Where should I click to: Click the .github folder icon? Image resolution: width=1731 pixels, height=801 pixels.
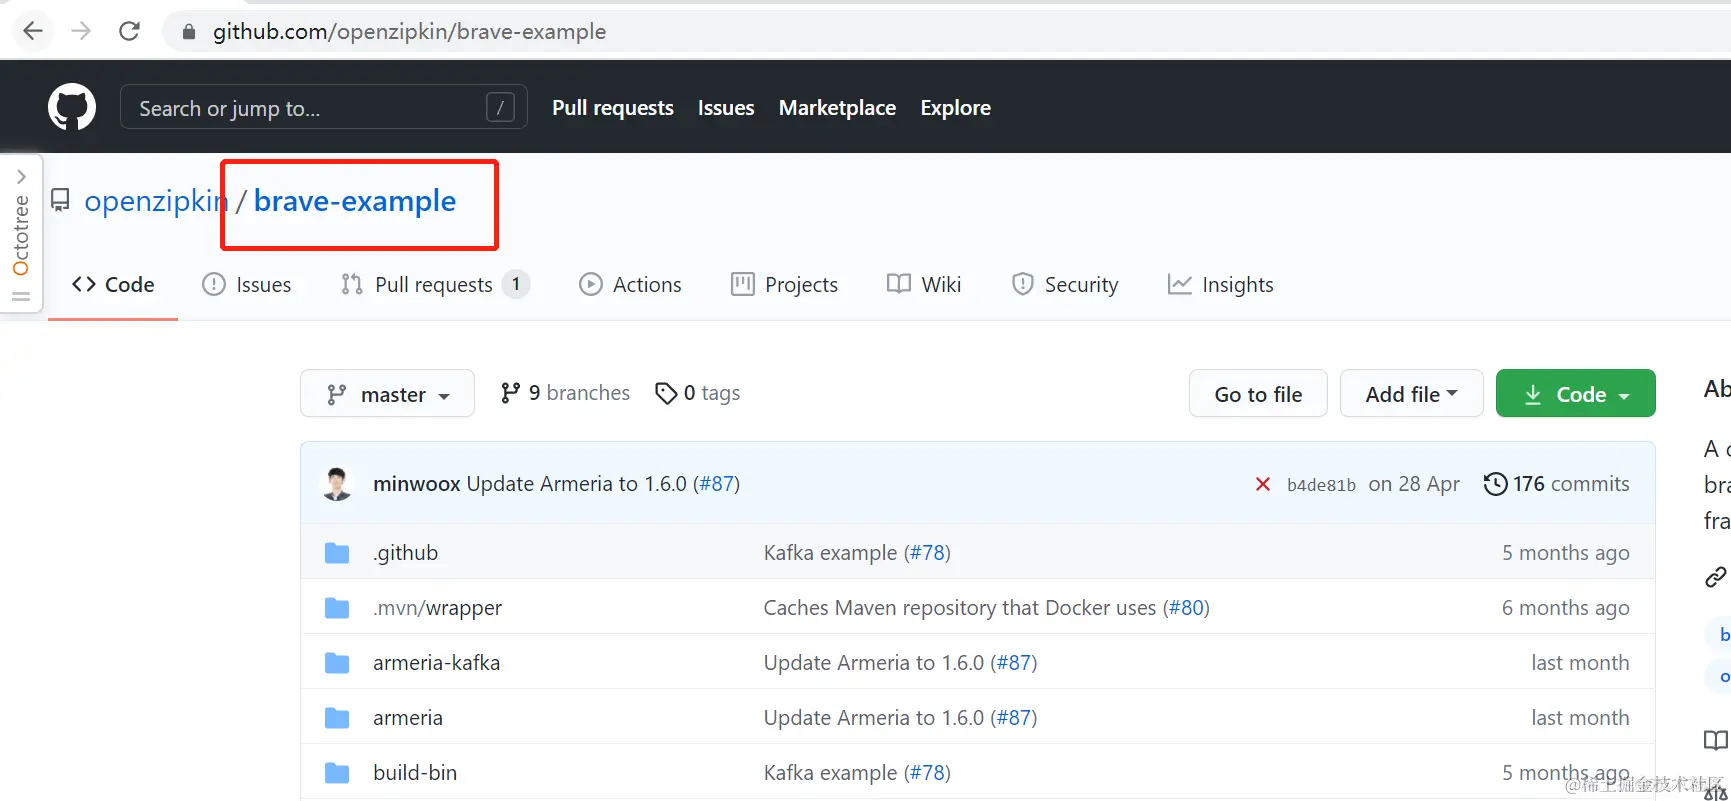pyautogui.click(x=337, y=553)
